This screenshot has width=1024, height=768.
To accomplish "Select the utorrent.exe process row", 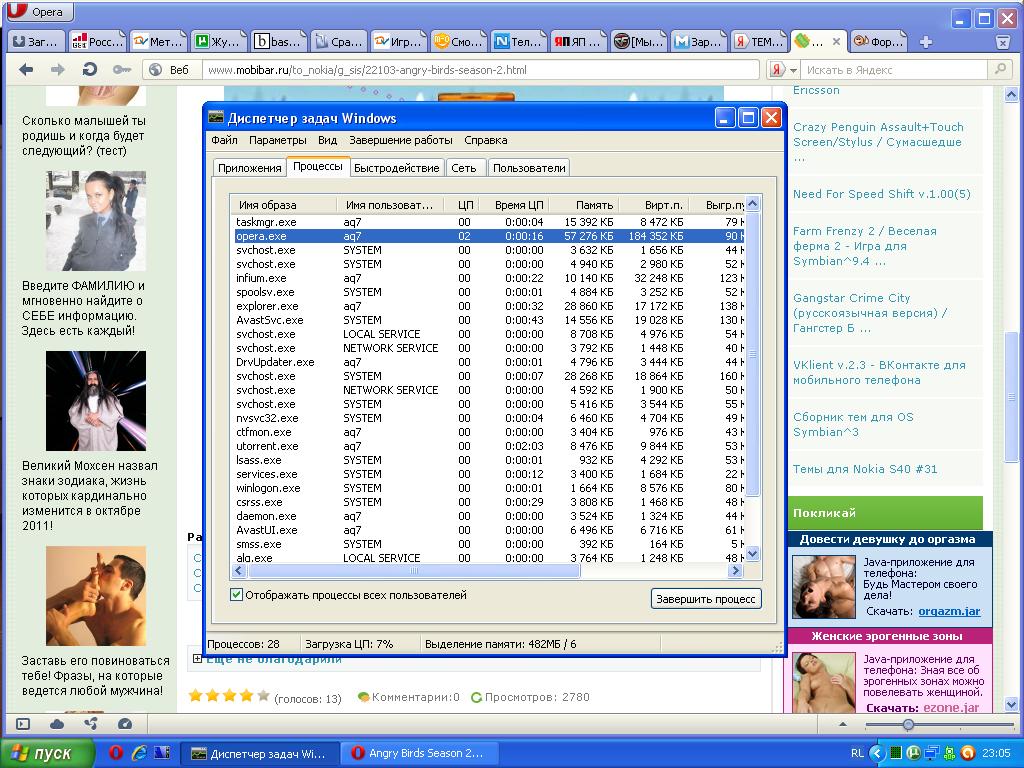I will click(489, 446).
